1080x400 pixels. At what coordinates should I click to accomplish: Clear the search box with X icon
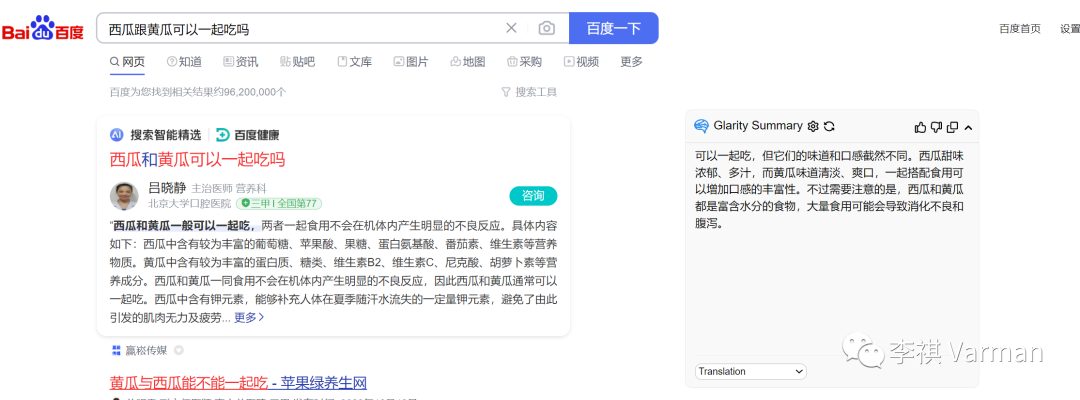point(511,28)
